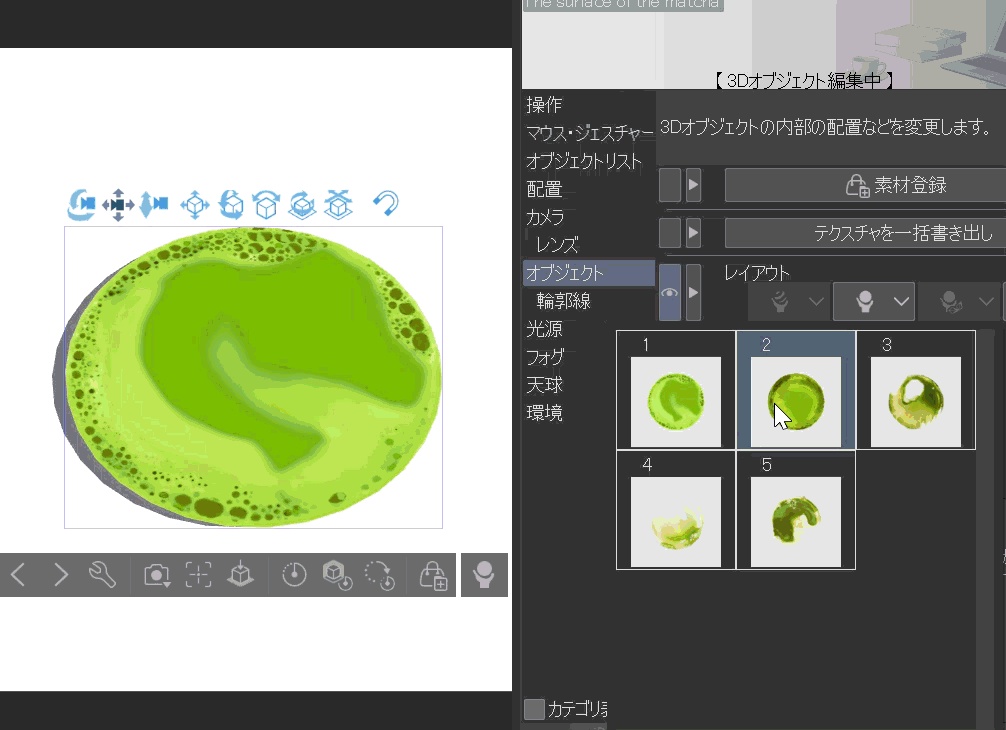Open the 配置 category

click(x=544, y=189)
